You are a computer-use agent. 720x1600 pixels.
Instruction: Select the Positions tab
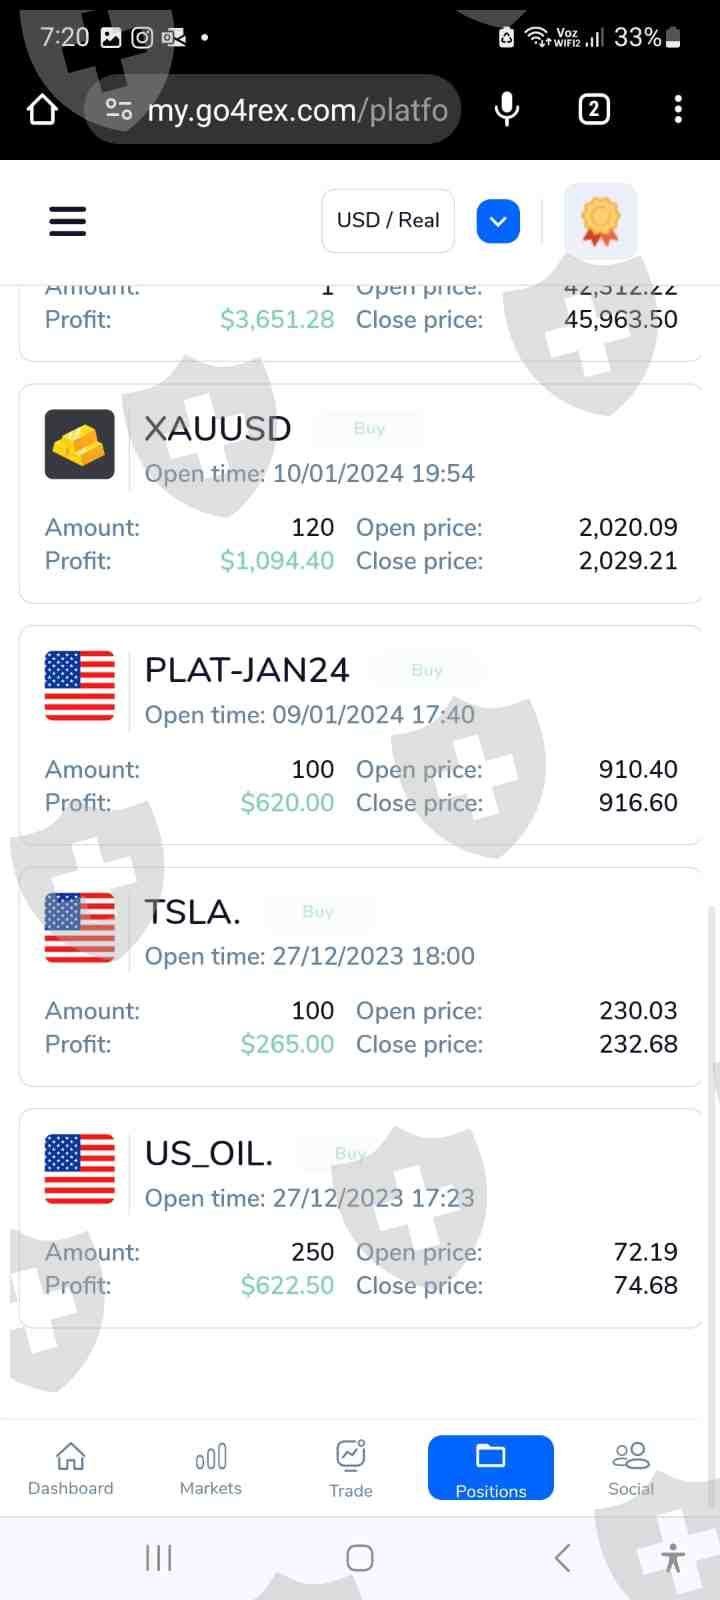click(490, 1468)
